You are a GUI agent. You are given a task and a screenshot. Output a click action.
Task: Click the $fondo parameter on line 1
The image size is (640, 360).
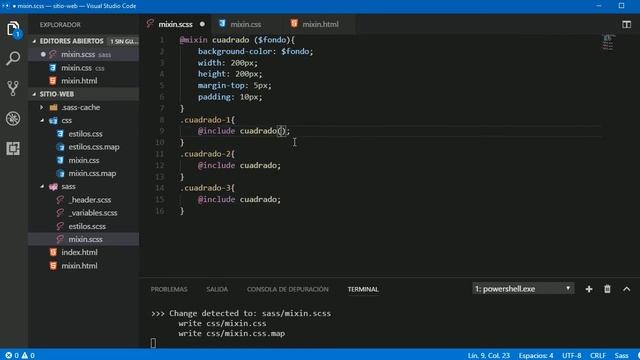272,40
